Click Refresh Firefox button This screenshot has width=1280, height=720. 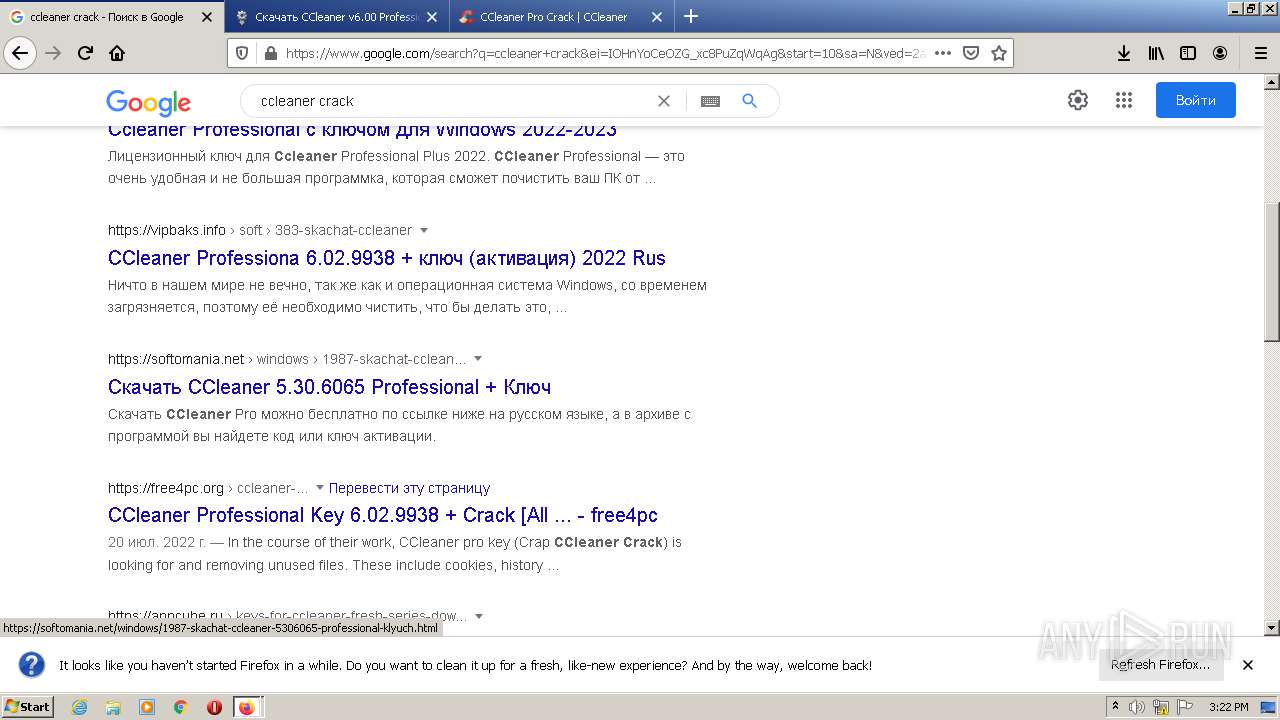[1161, 665]
